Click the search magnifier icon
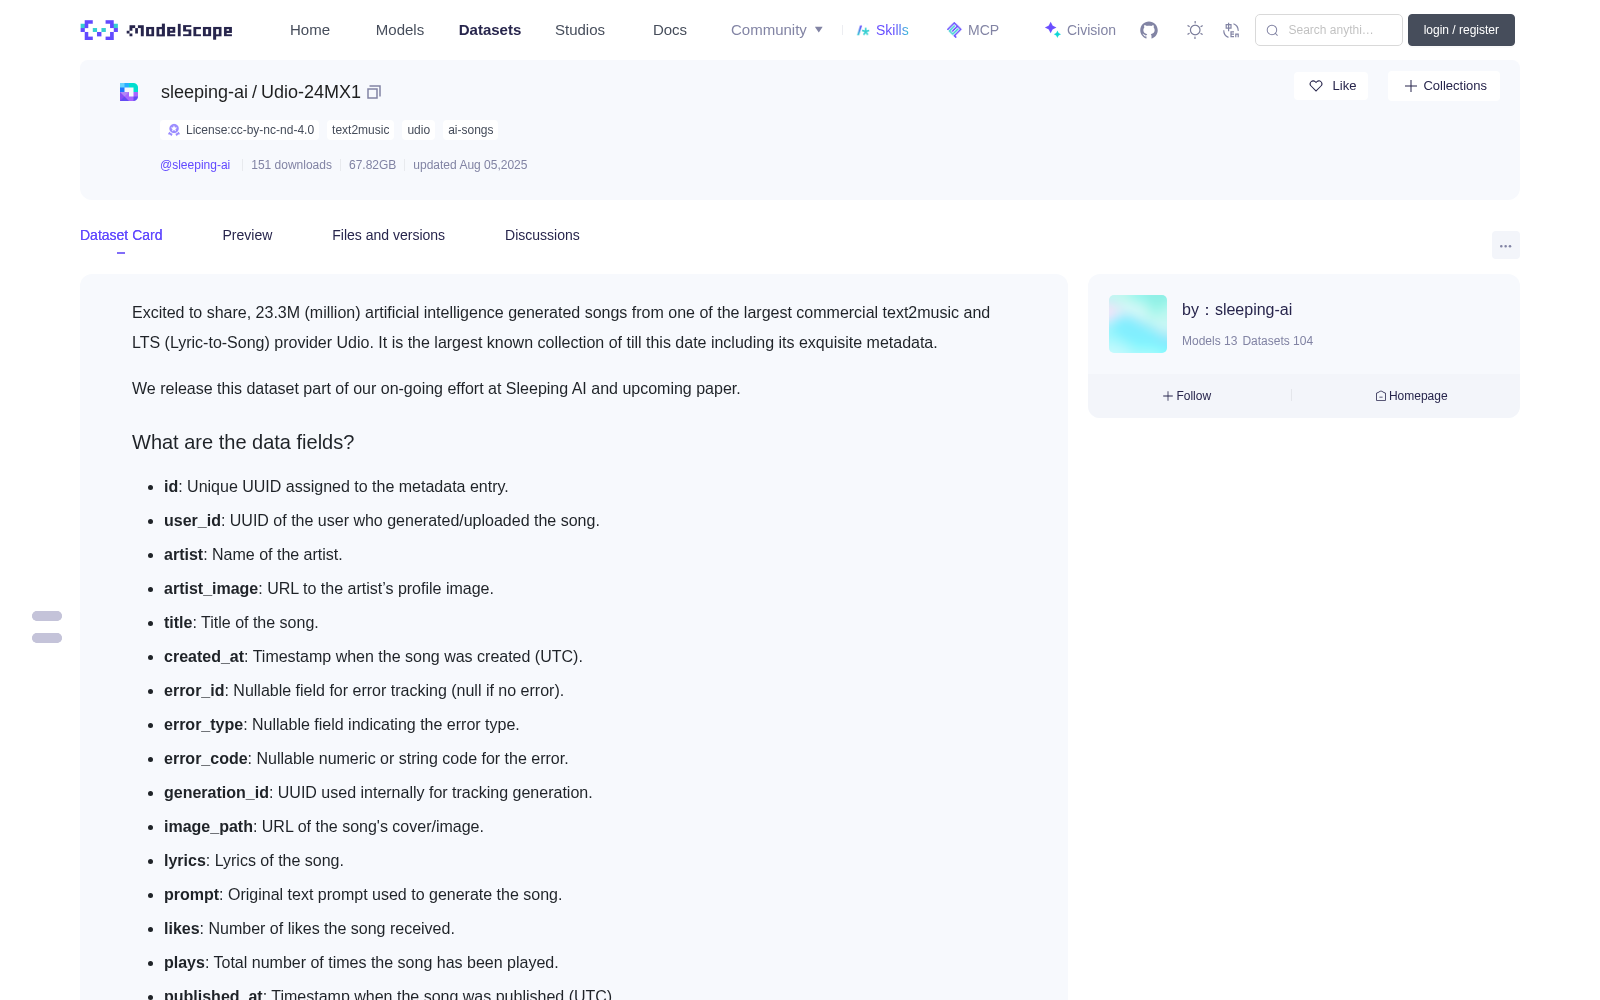 (1272, 30)
